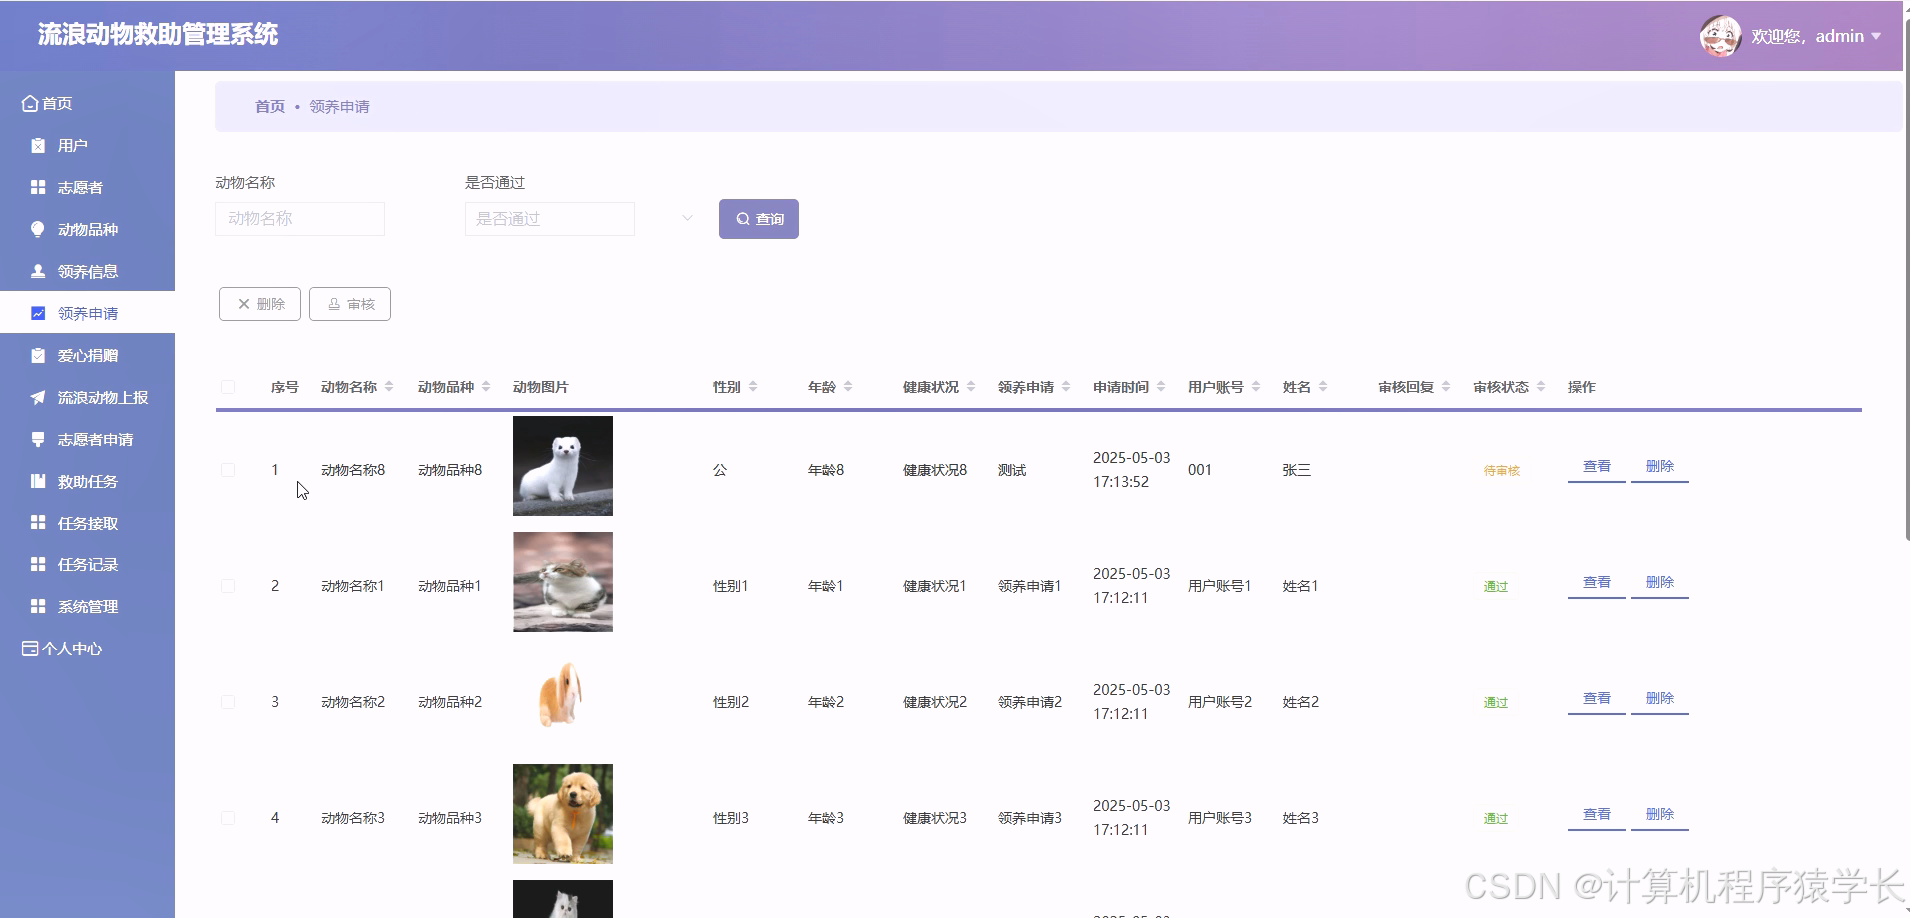Screen dimensions: 1910x918
Task: Click the puppy photo thumbnail for 动物名称3
Action: 563,813
